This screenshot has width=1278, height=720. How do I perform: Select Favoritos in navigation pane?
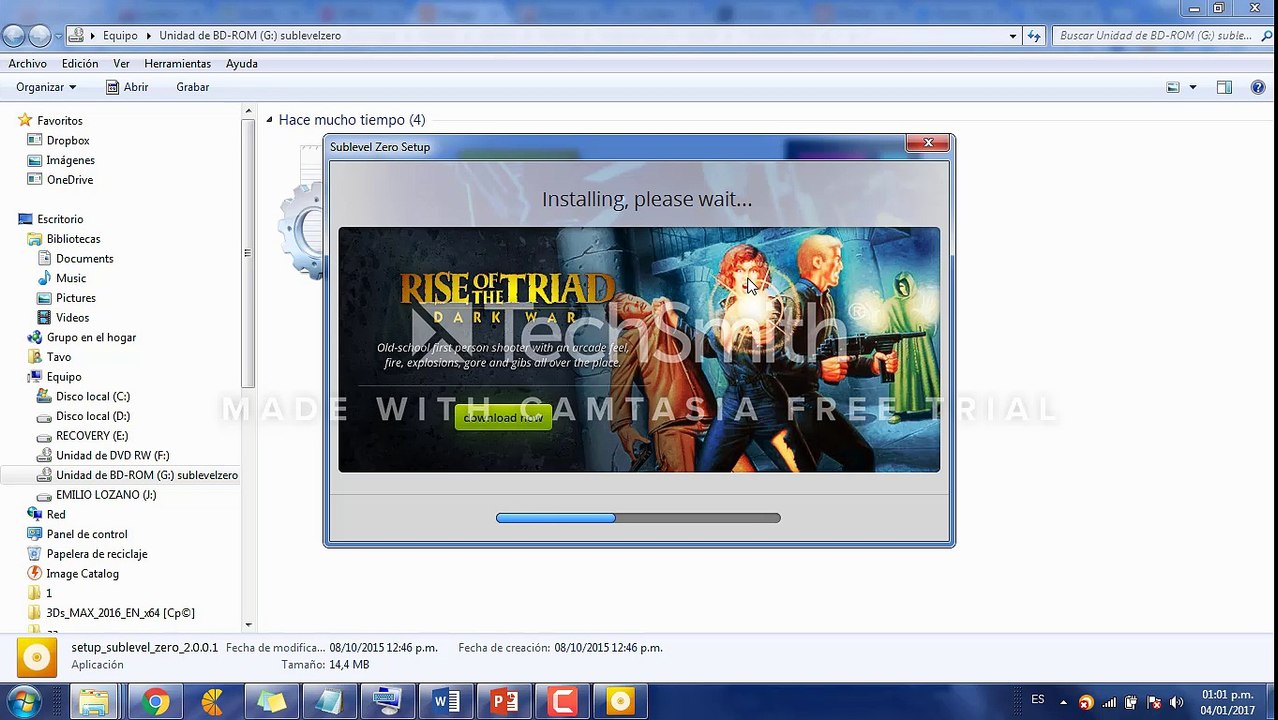pyautogui.click(x=60, y=121)
